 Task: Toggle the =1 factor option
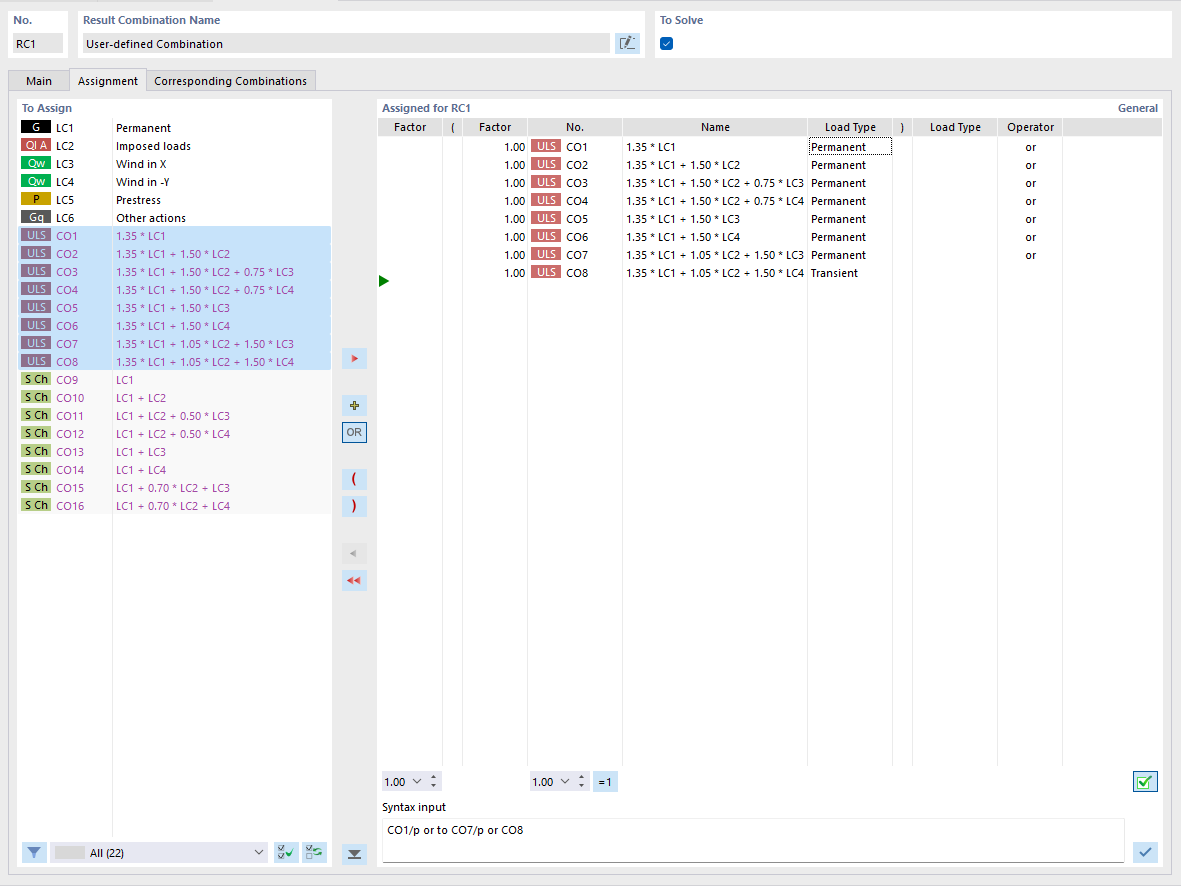pos(605,781)
